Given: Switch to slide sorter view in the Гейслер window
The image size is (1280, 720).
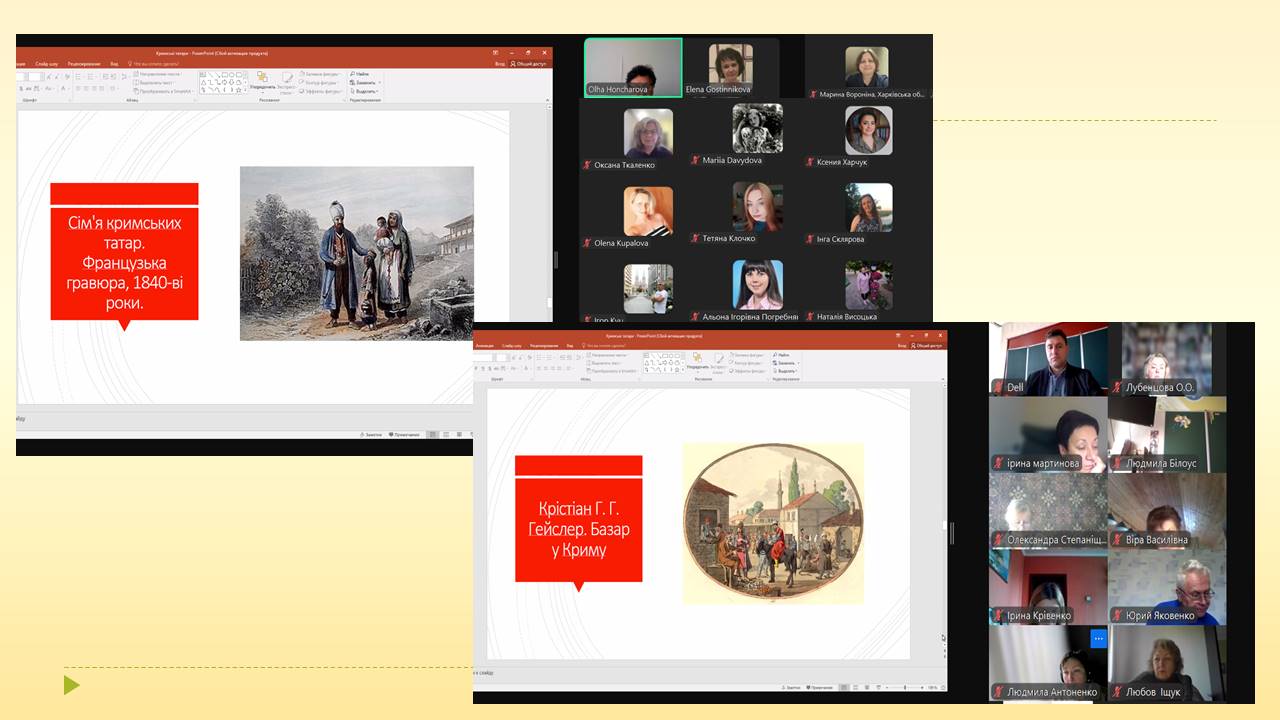Looking at the screenshot, I should 855,688.
